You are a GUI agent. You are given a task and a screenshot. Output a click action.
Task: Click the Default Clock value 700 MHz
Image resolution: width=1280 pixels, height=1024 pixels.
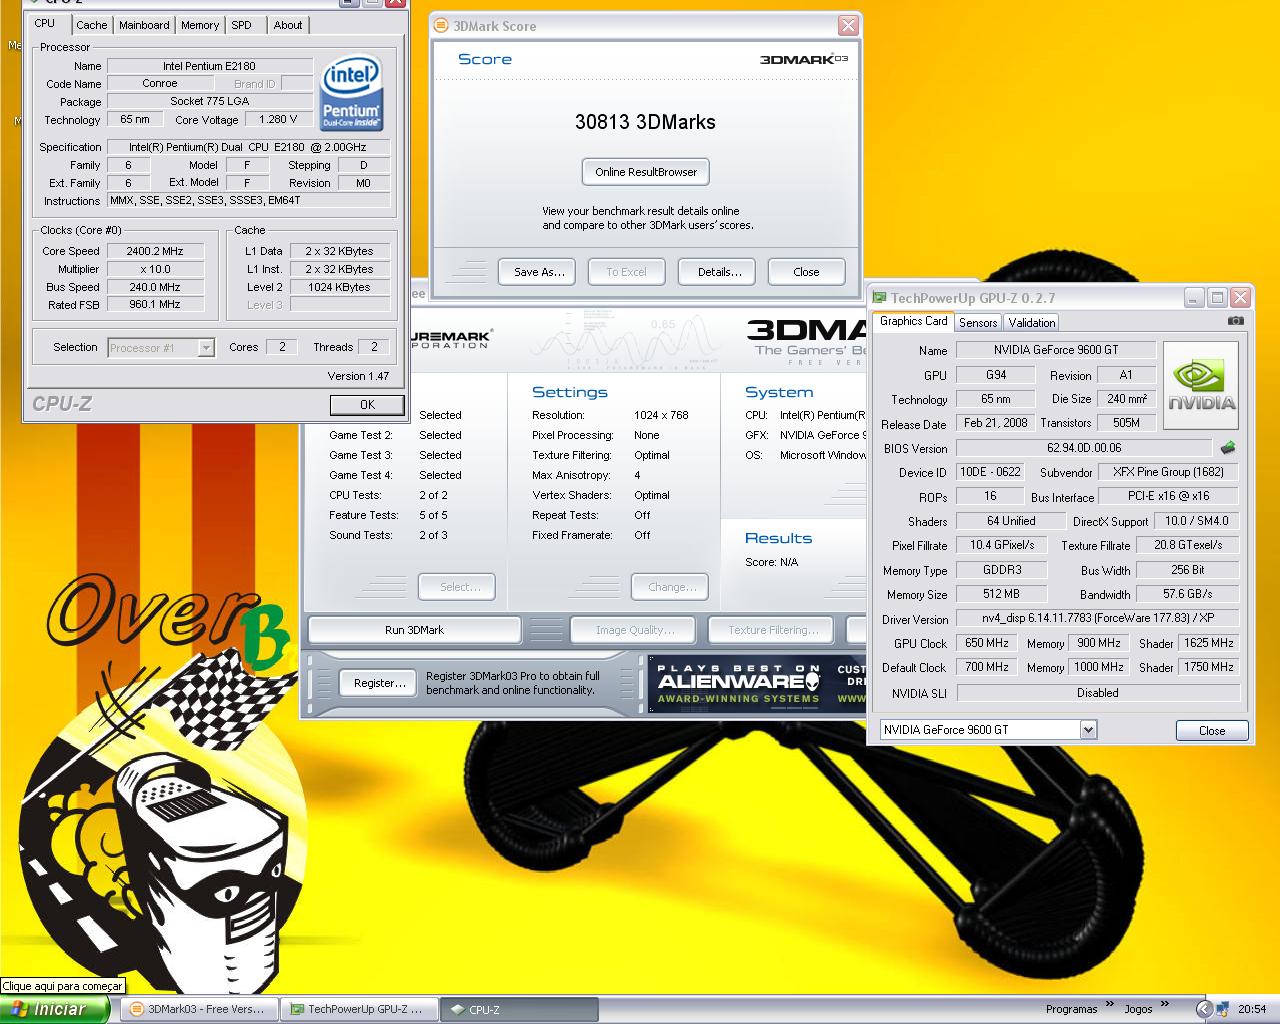987,667
